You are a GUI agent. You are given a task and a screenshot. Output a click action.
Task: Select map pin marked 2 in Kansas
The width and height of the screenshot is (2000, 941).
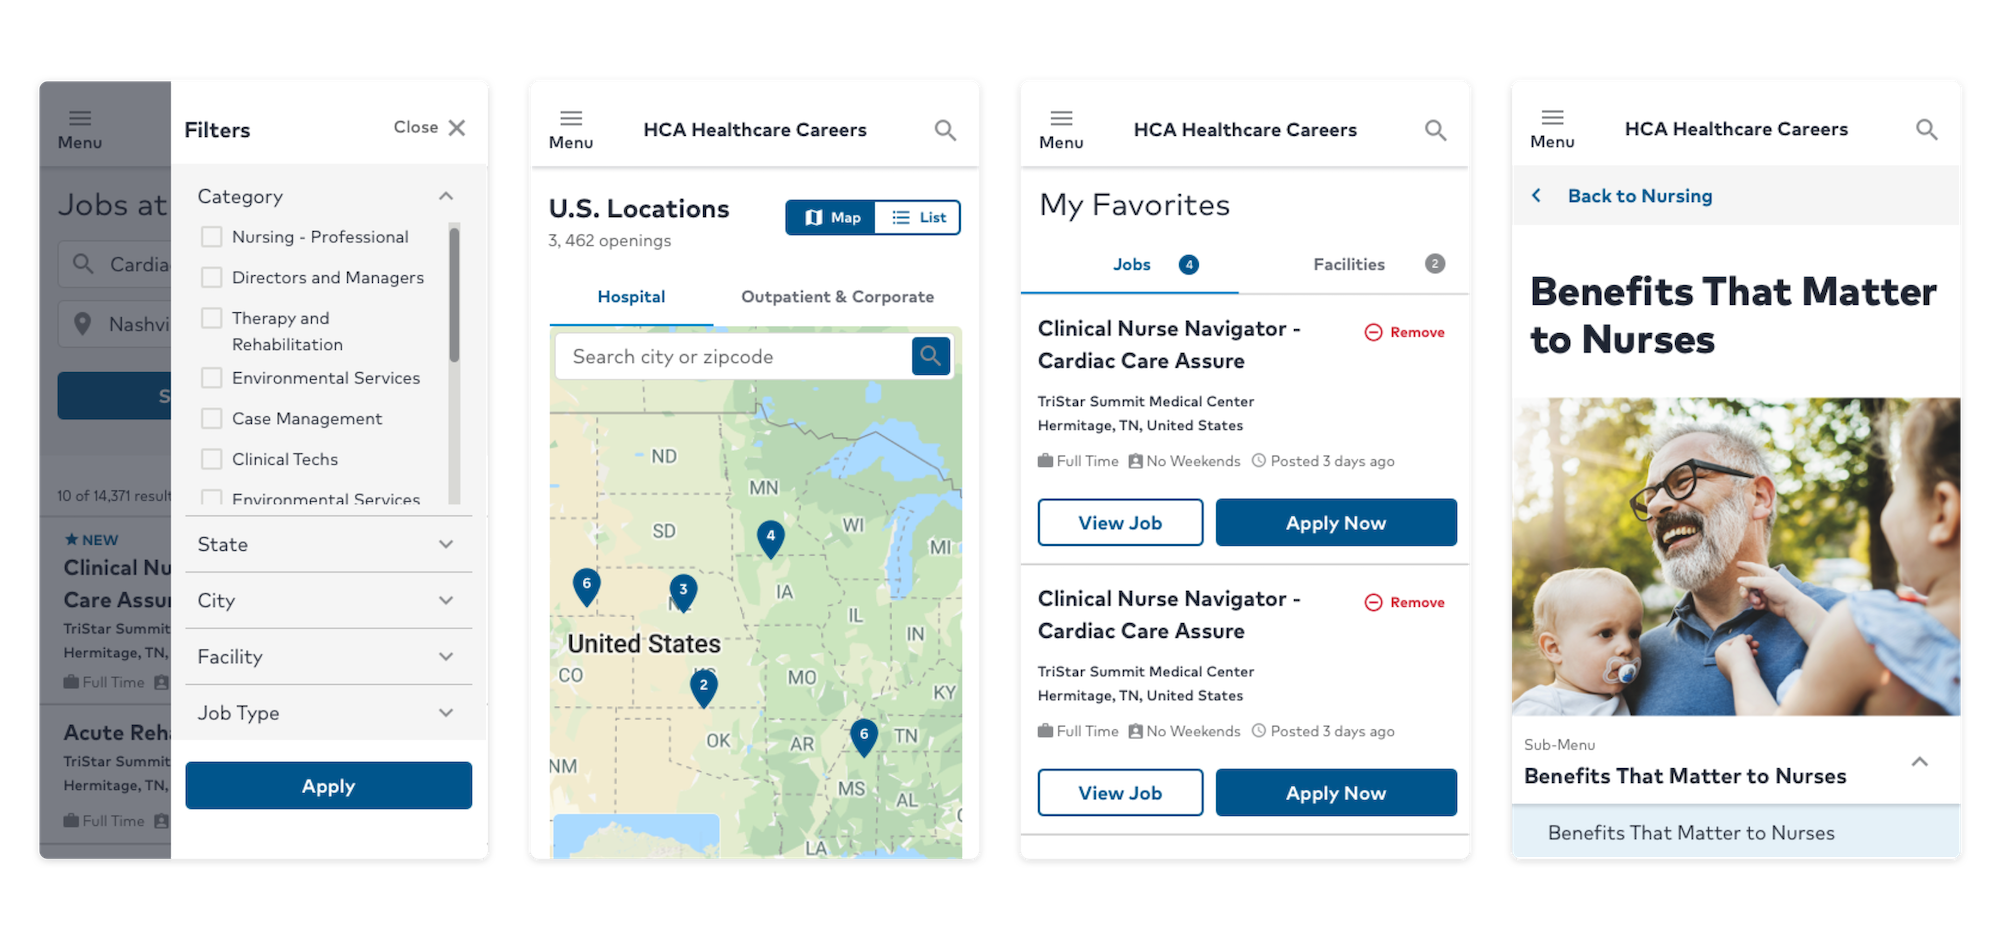pos(704,688)
